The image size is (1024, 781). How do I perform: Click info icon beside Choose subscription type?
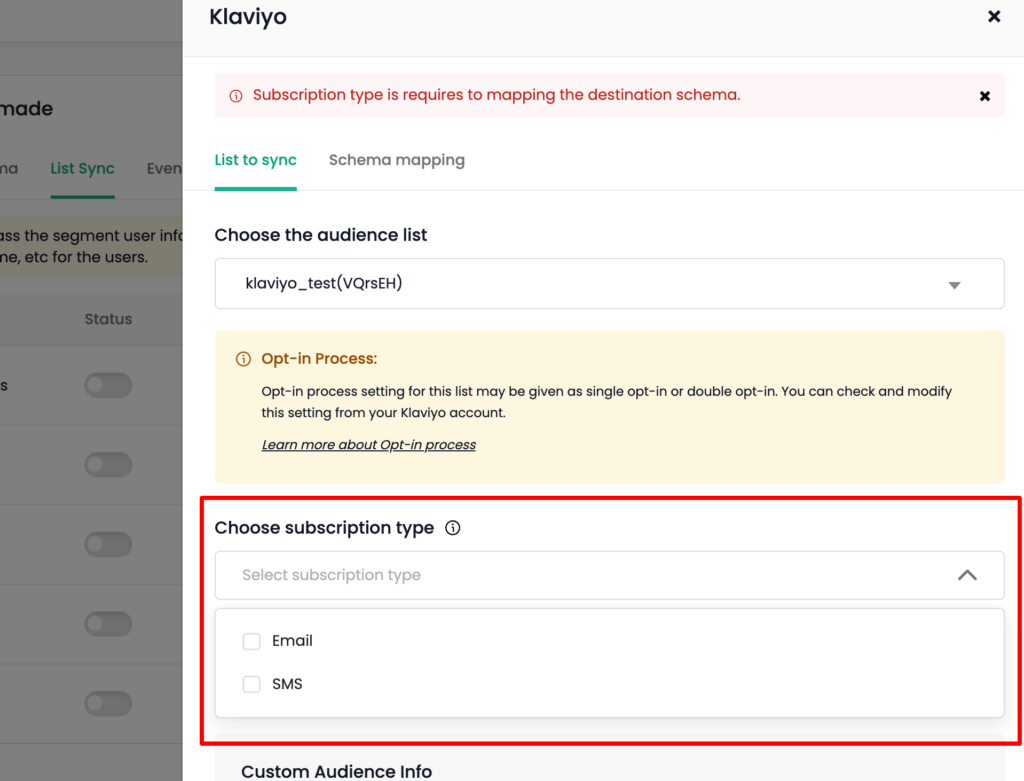tap(453, 528)
